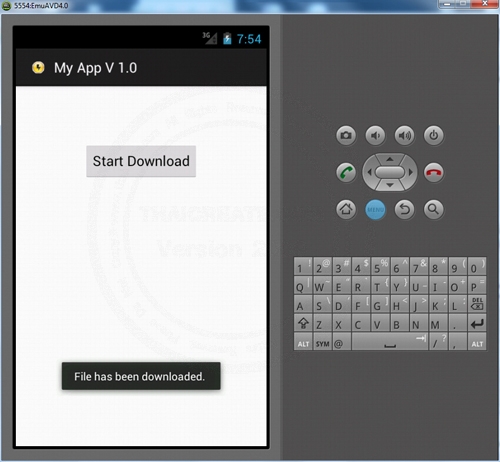Screen dimensions: 500x462
Task: Click the @ key on keyboard
Action: [x=341, y=343]
